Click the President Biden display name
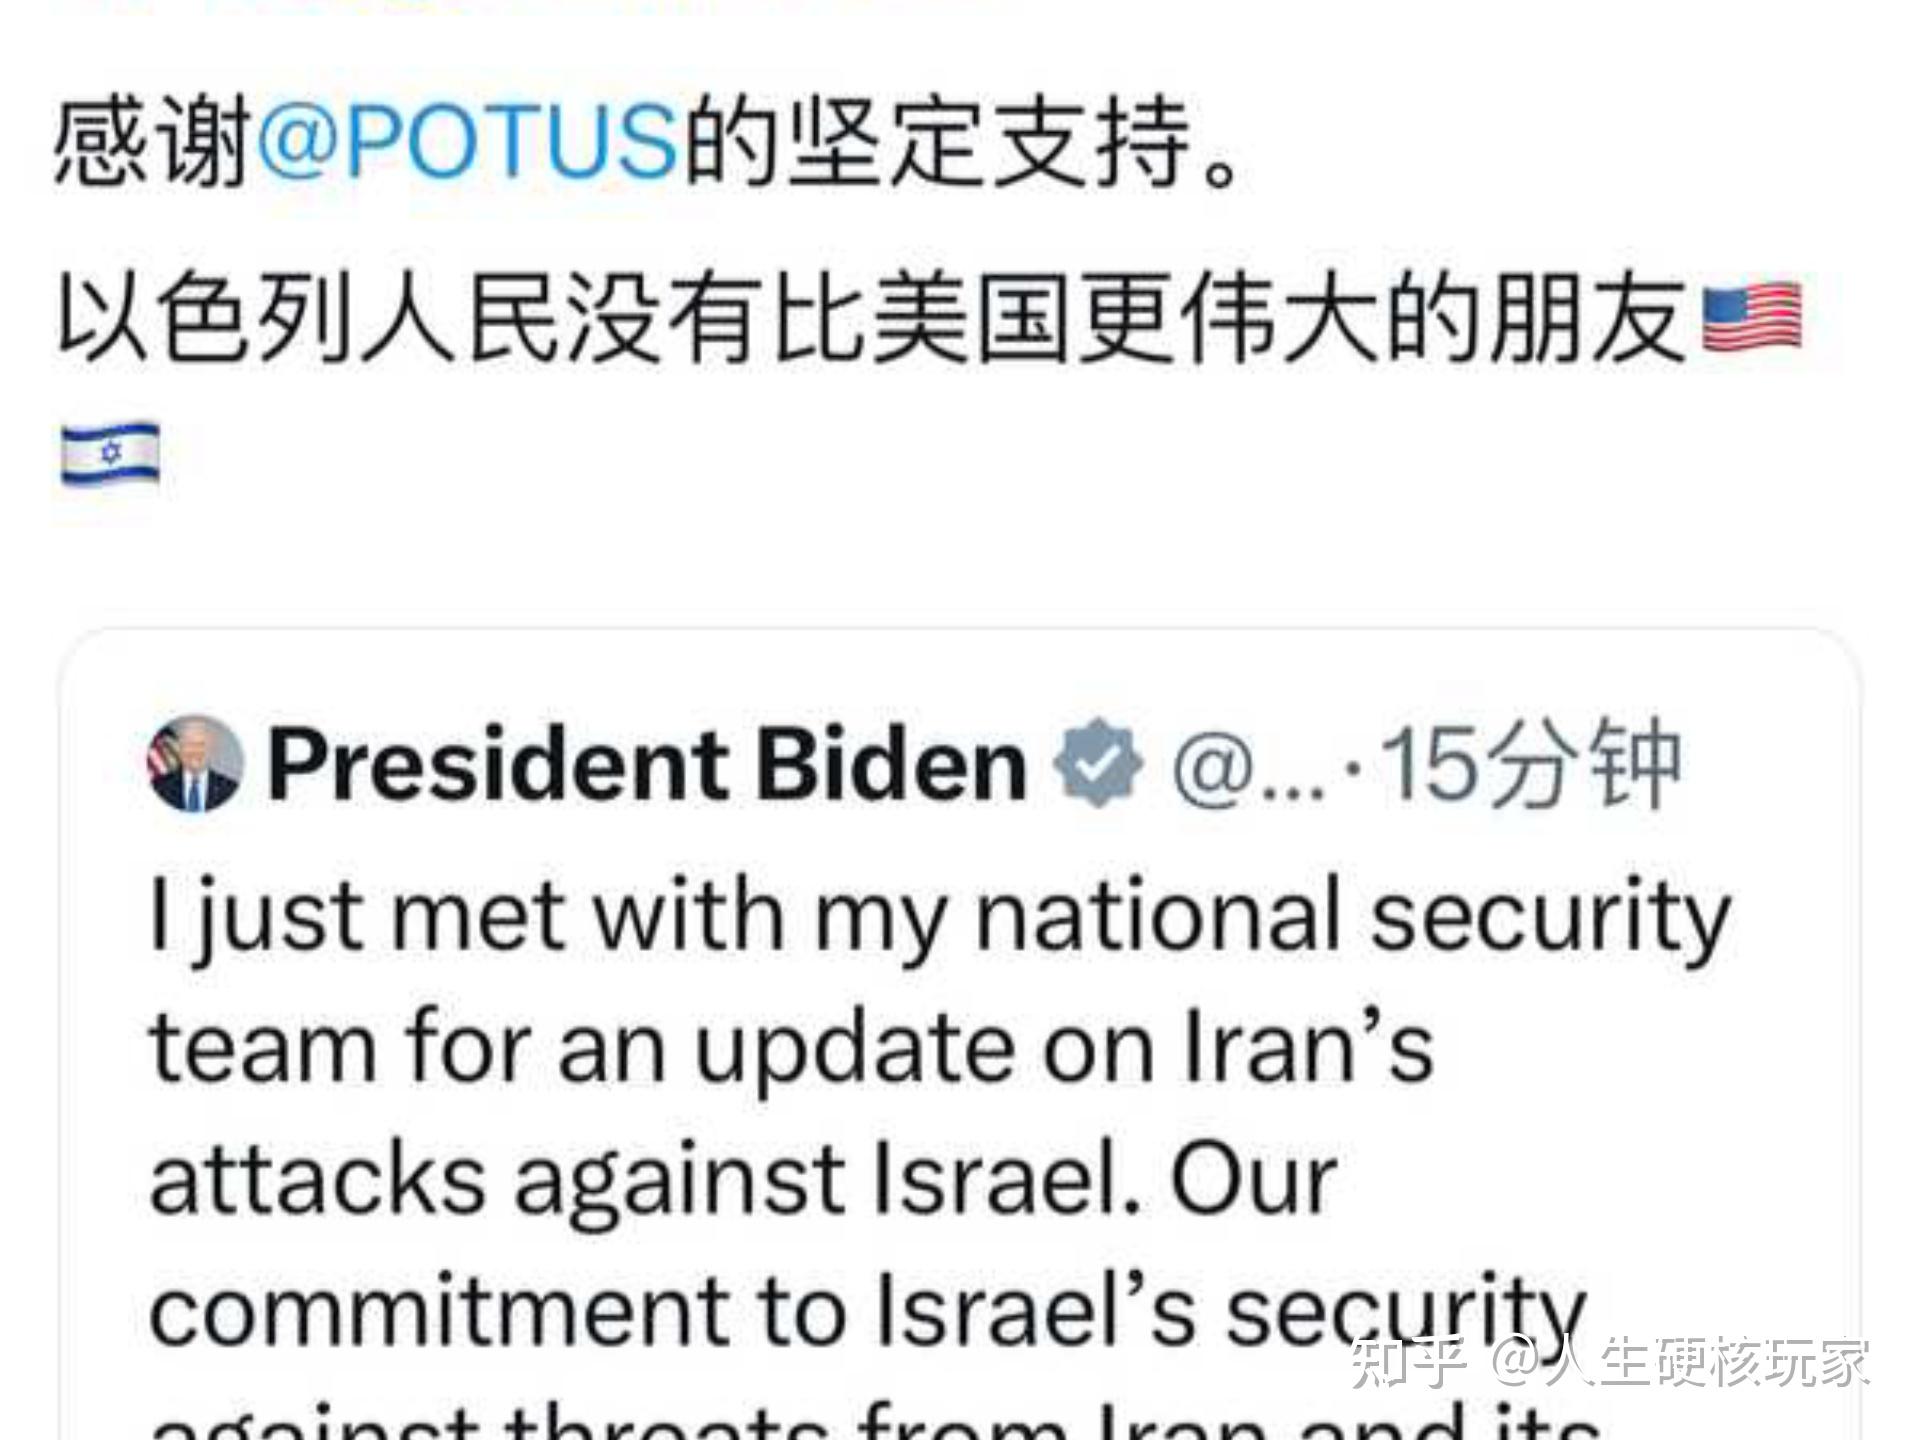 (x=647, y=765)
